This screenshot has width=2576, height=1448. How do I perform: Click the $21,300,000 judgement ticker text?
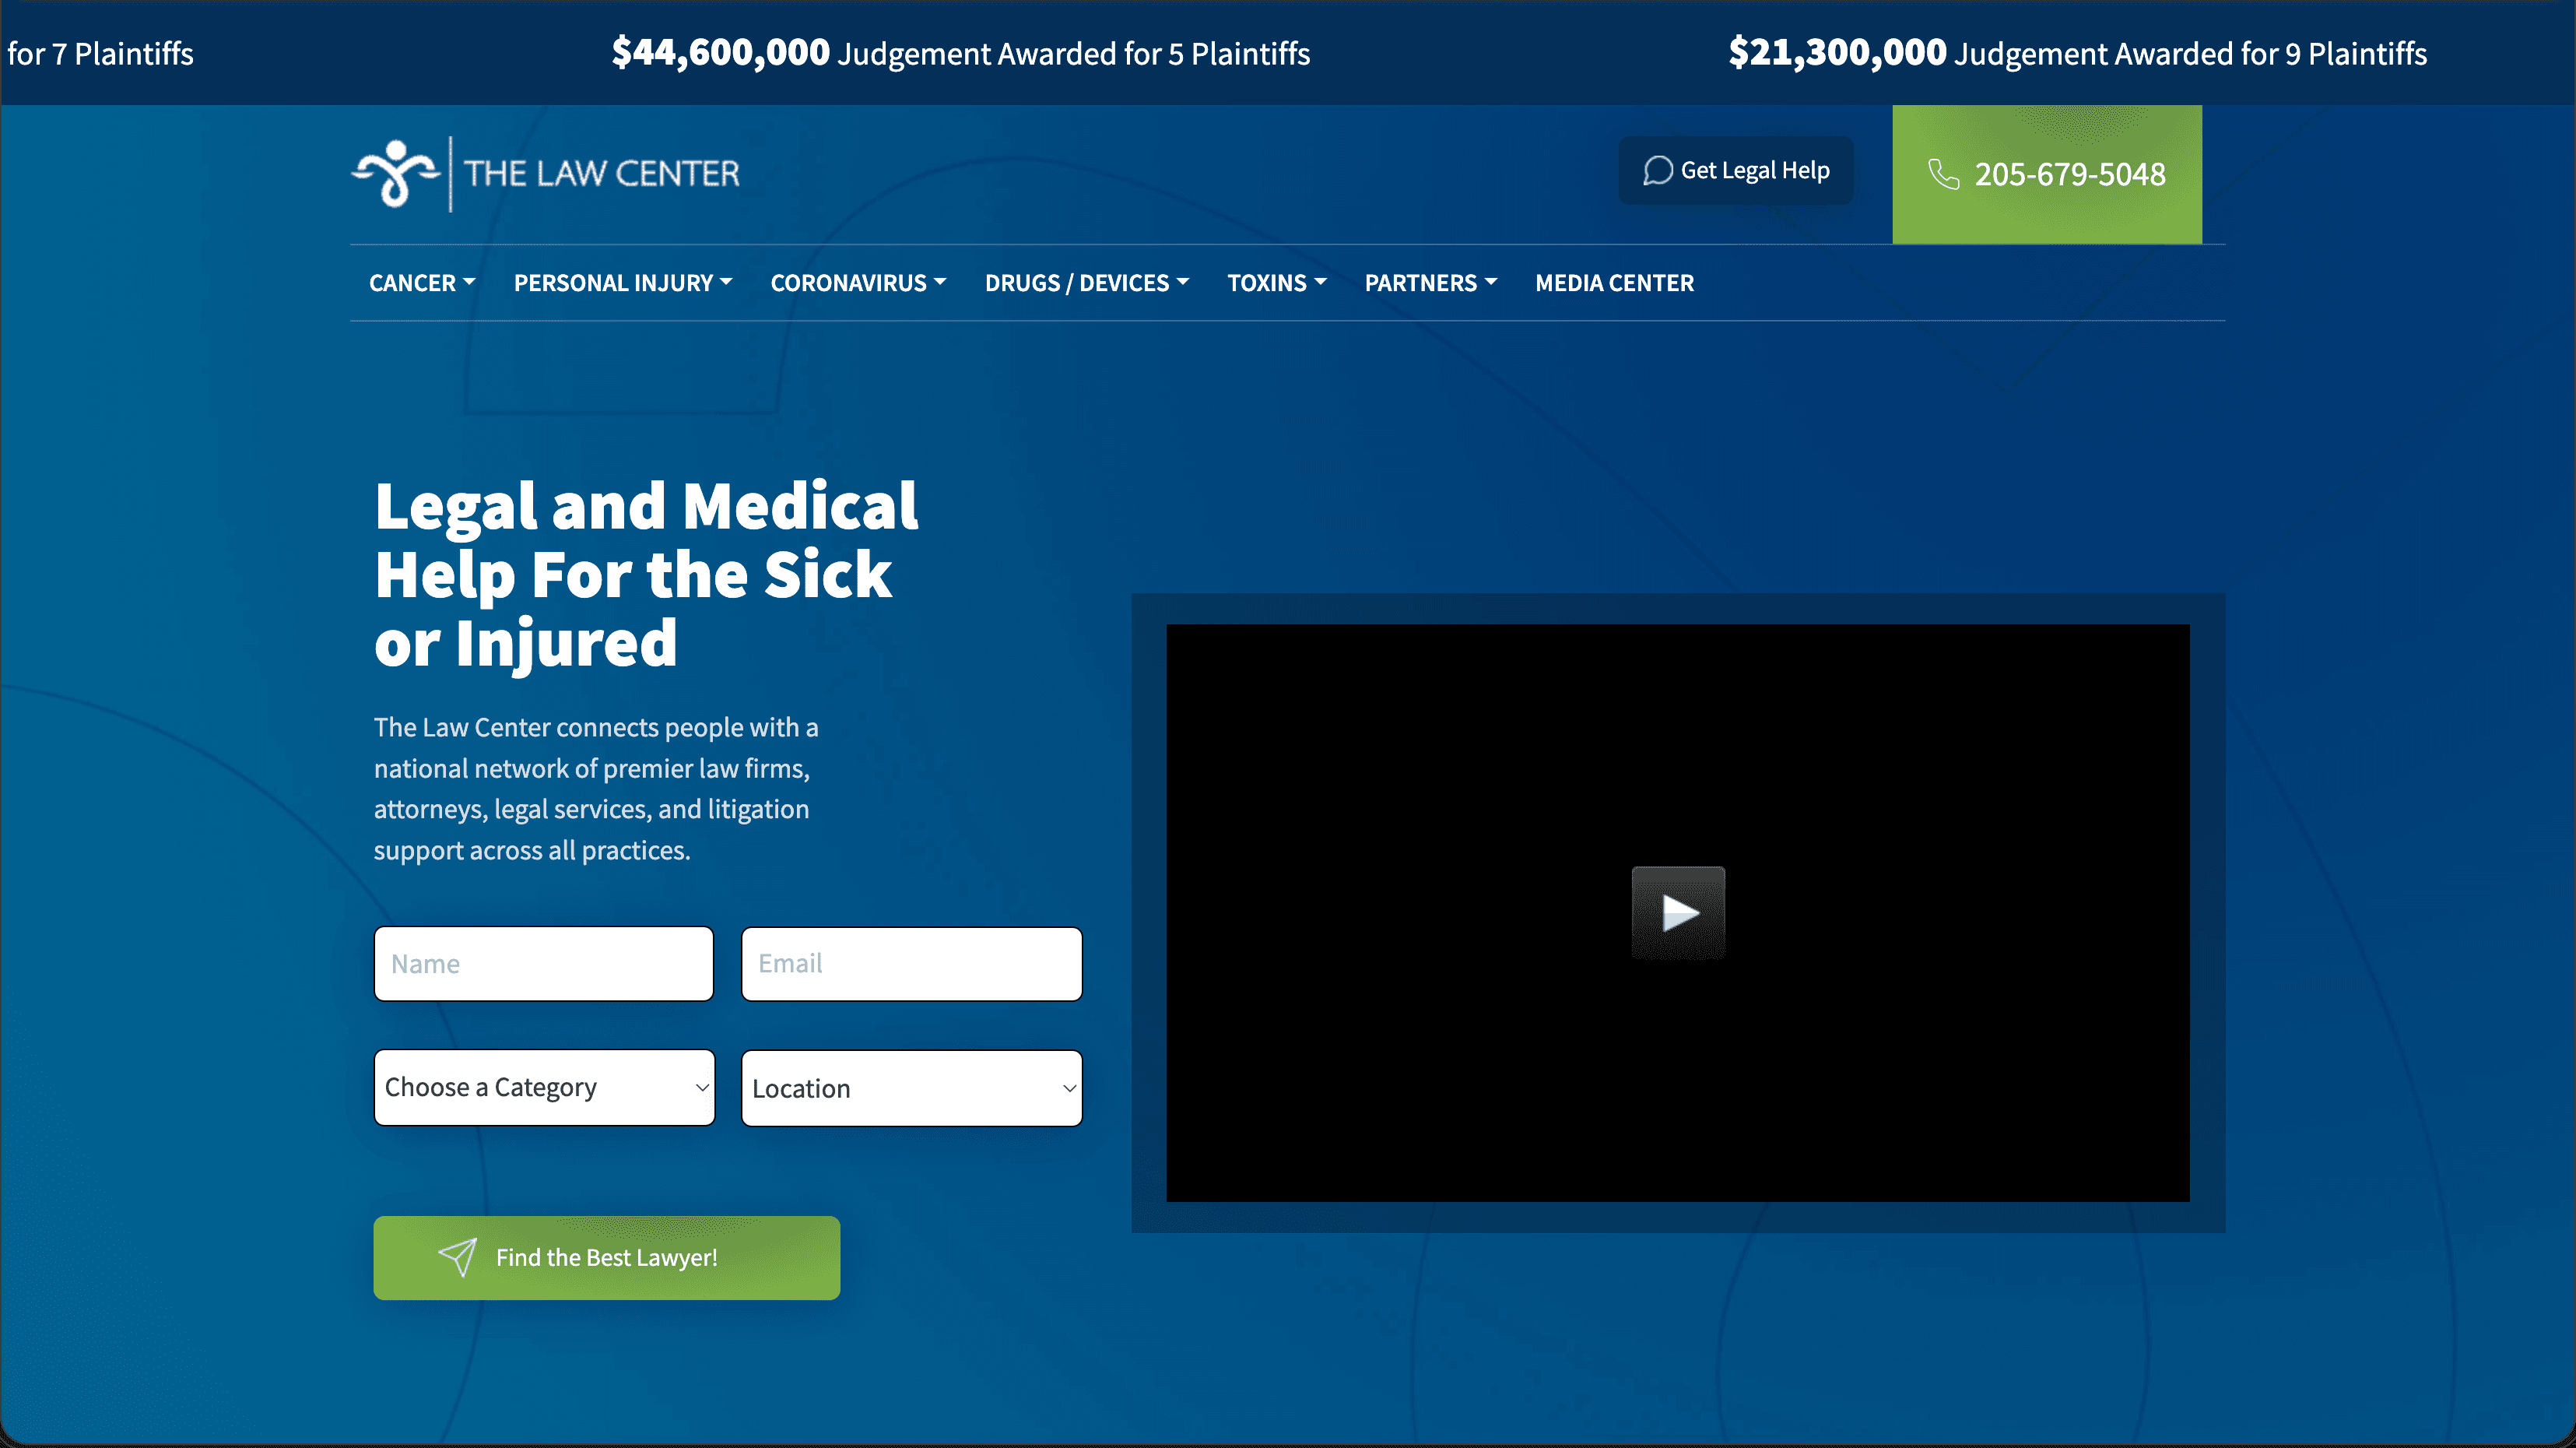tap(2078, 53)
